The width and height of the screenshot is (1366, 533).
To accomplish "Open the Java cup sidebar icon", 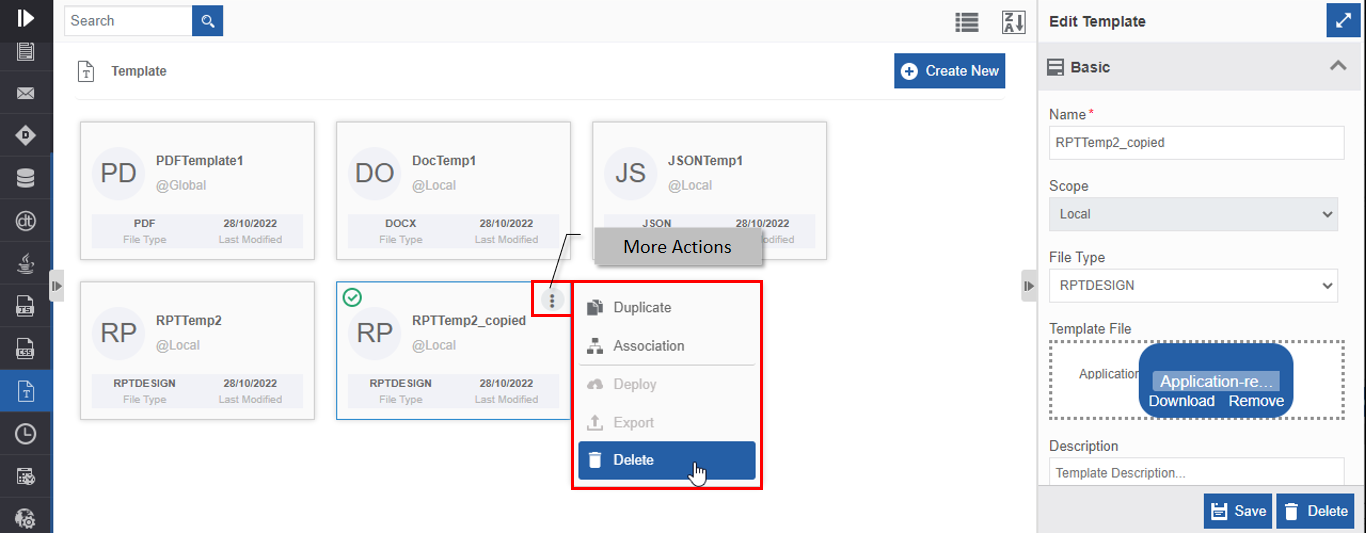I will click(x=26, y=264).
